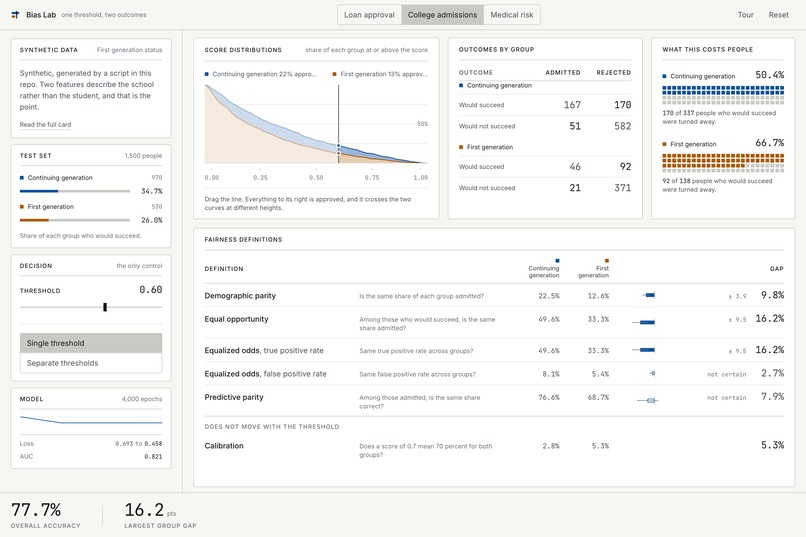Screen dimensions: 806x537
Task: Click the 1,500 people label
Action: (143, 156)
